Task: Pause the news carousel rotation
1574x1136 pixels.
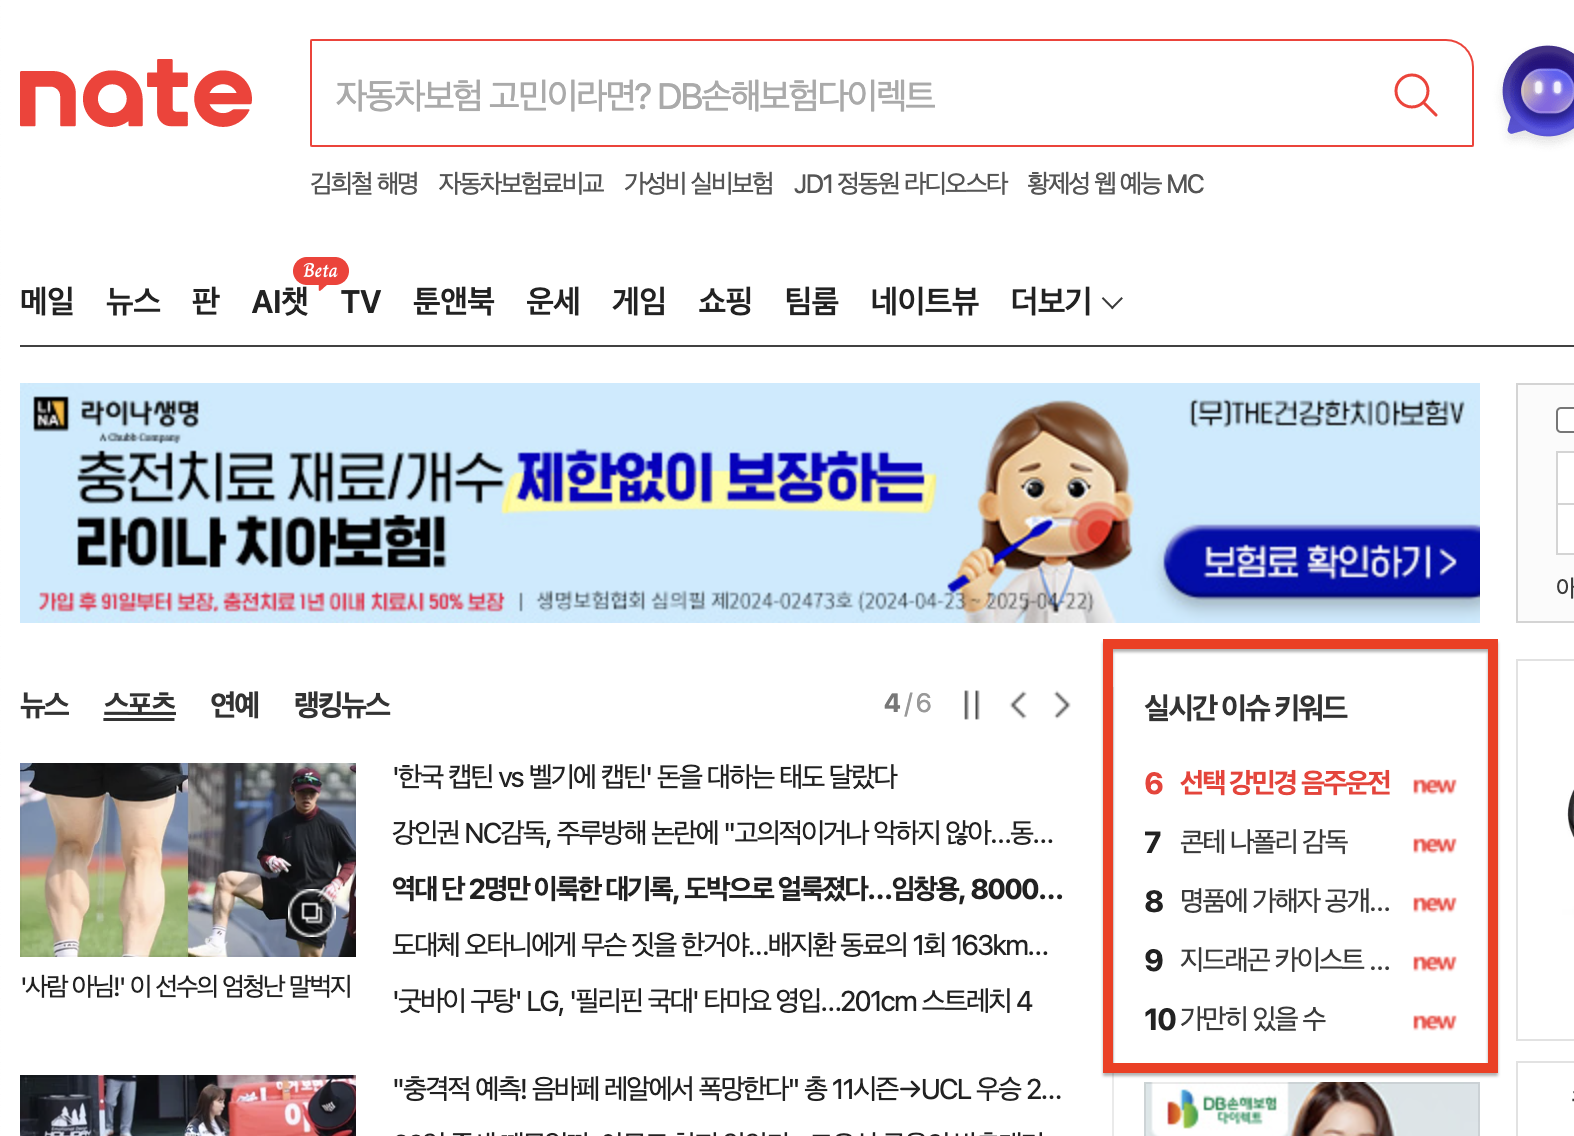Action: pyautogui.click(x=971, y=705)
